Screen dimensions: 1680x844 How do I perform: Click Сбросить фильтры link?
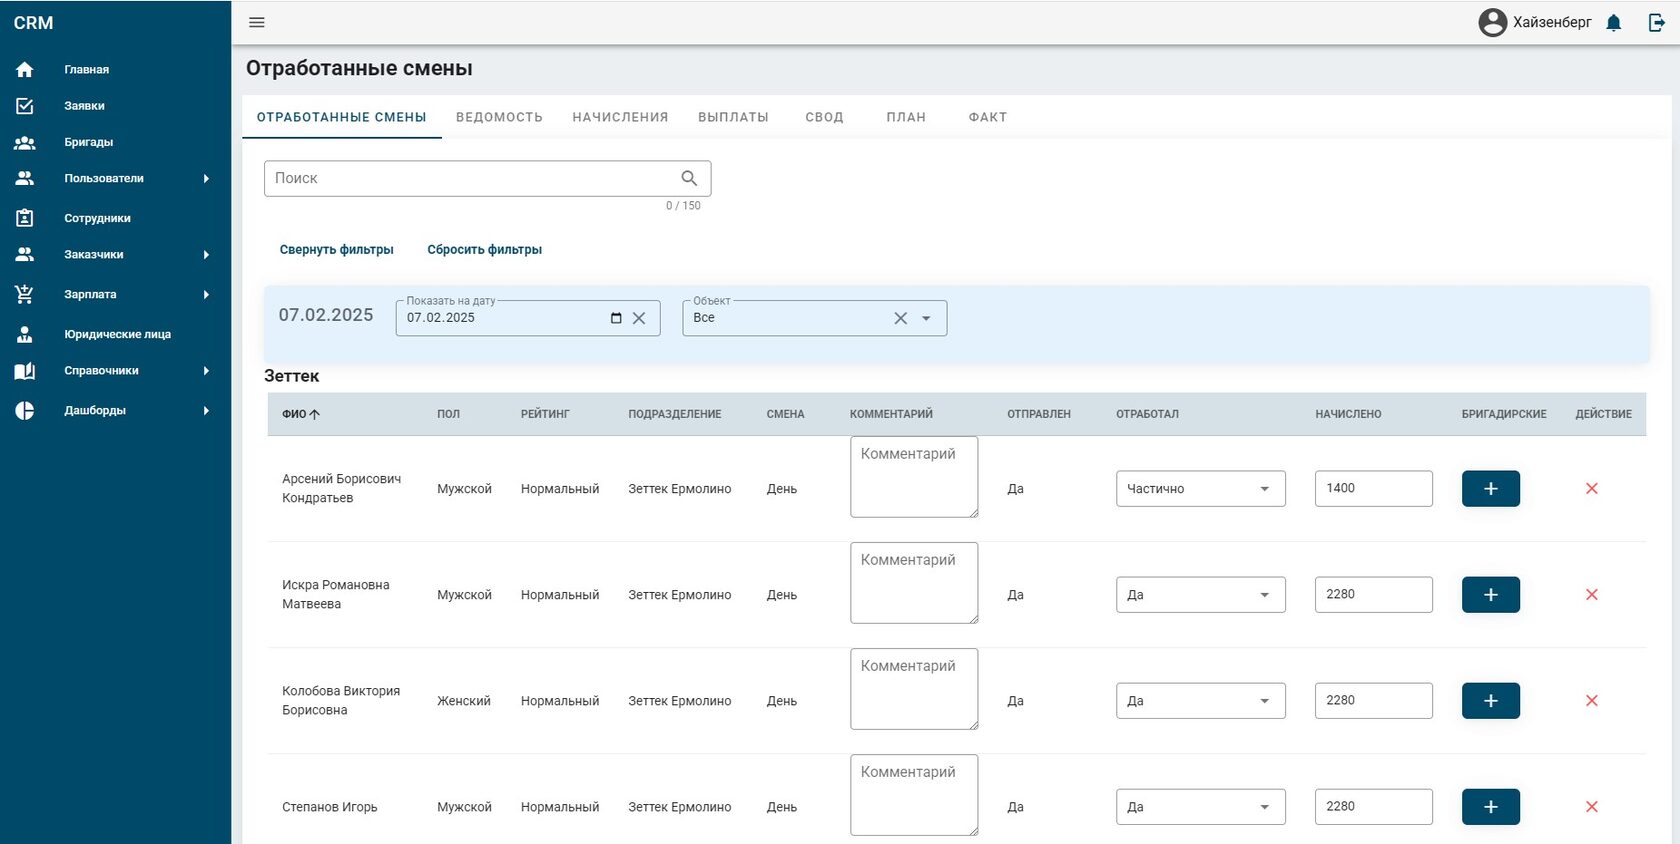tap(485, 250)
